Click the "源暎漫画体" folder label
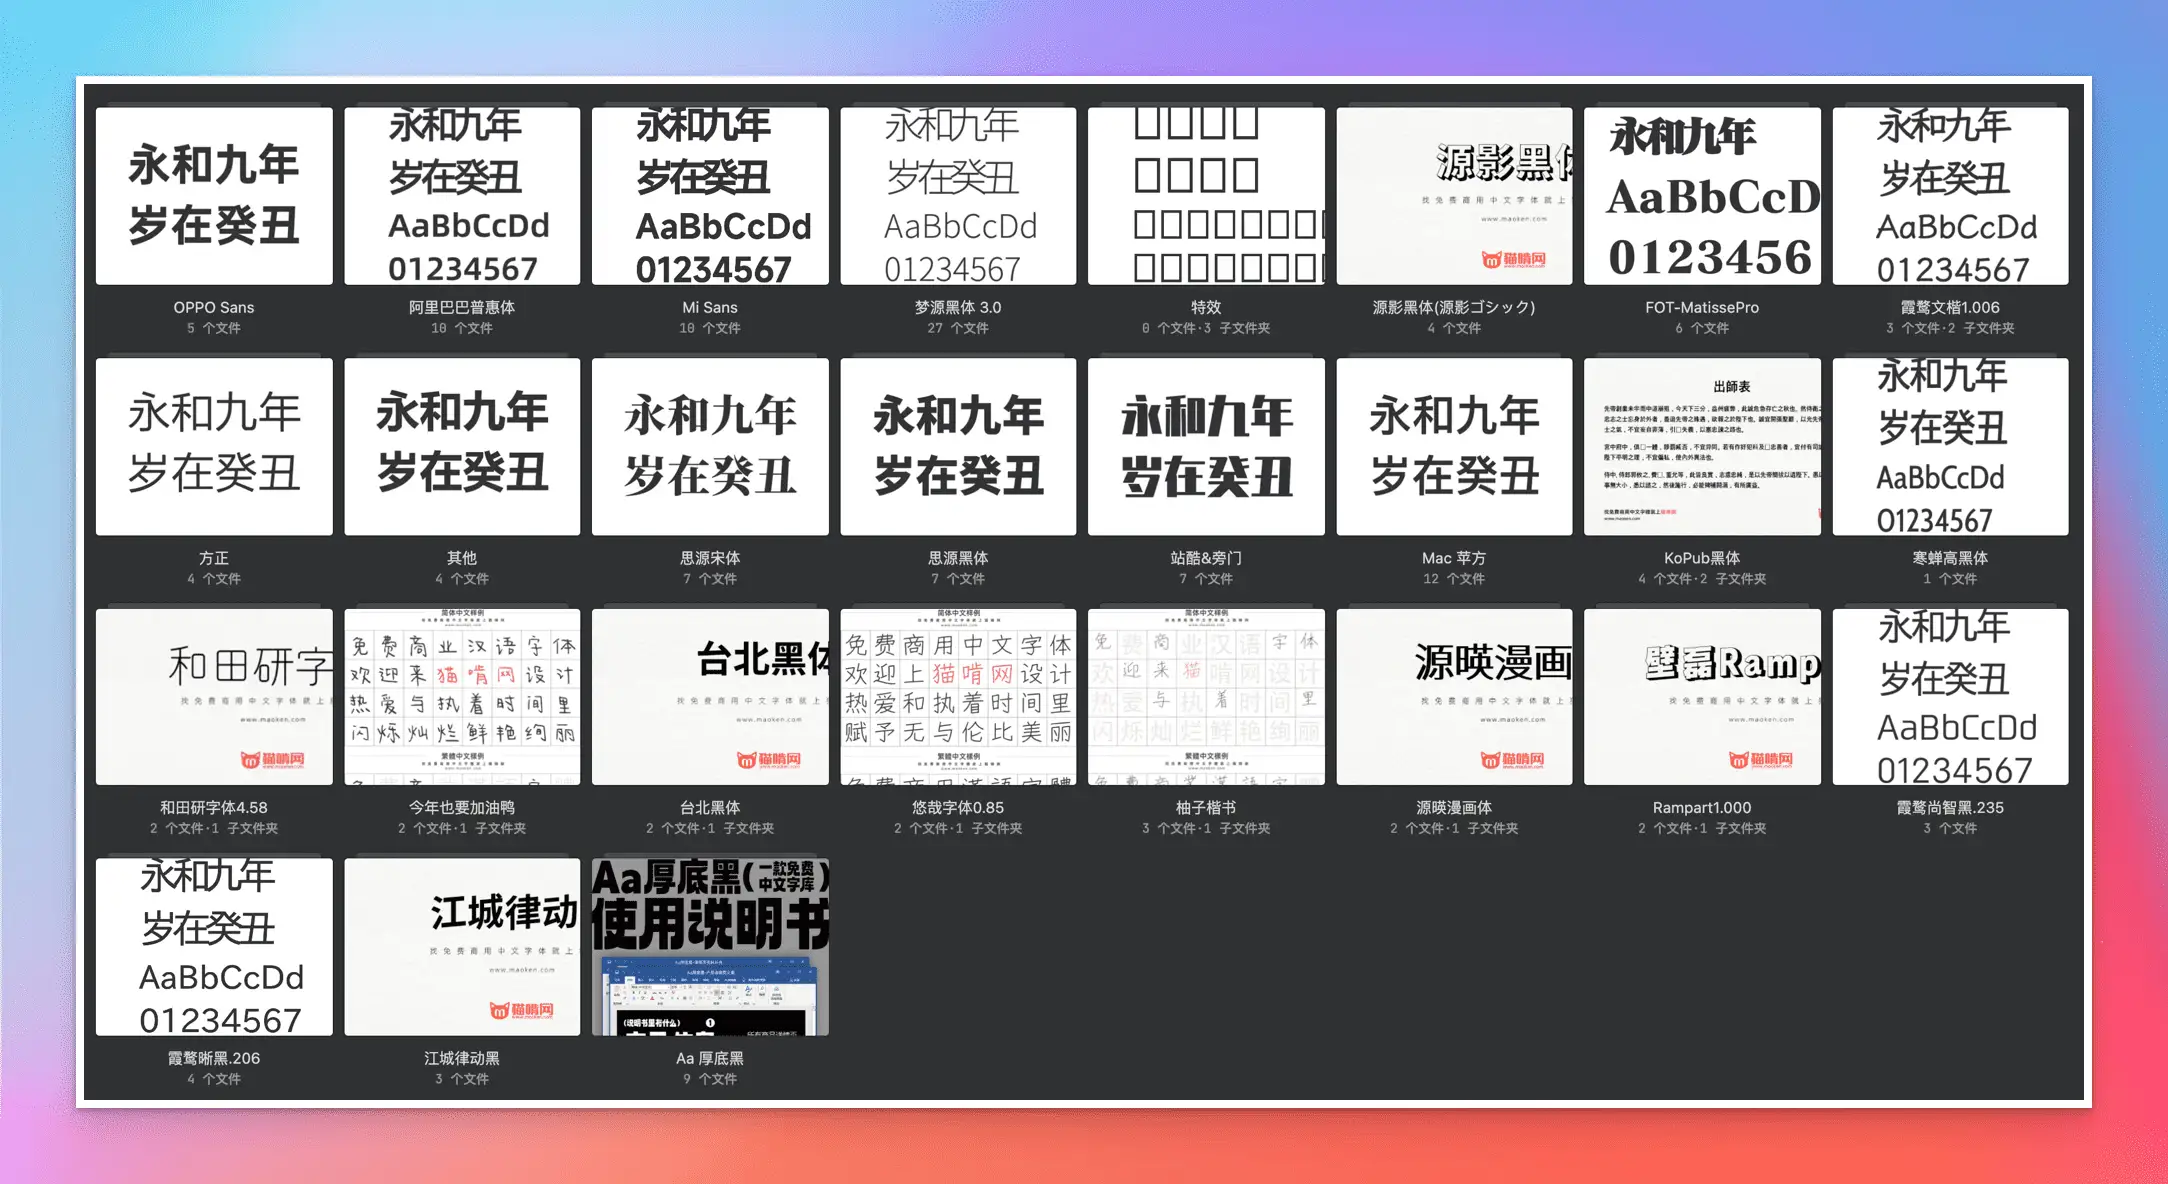 (1454, 807)
